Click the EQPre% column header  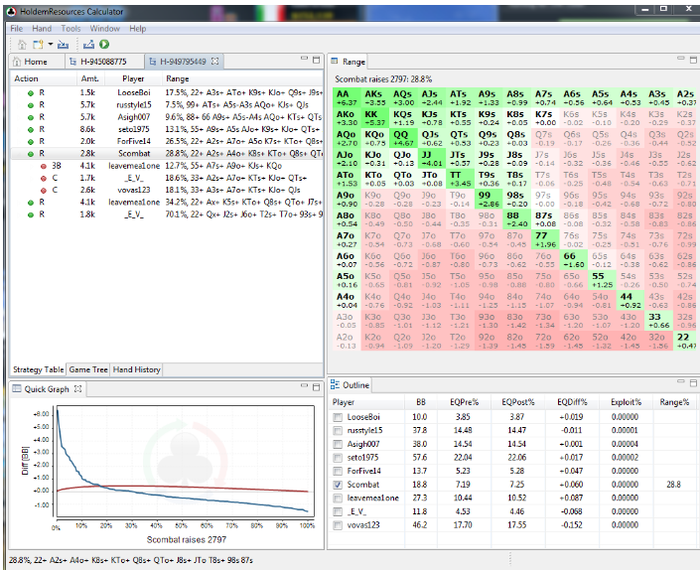click(x=464, y=402)
